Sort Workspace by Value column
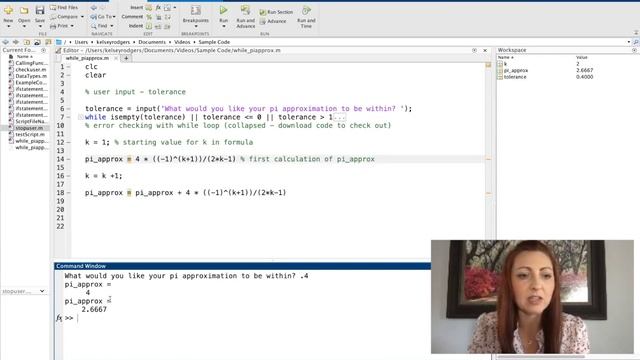 (x=582, y=58)
